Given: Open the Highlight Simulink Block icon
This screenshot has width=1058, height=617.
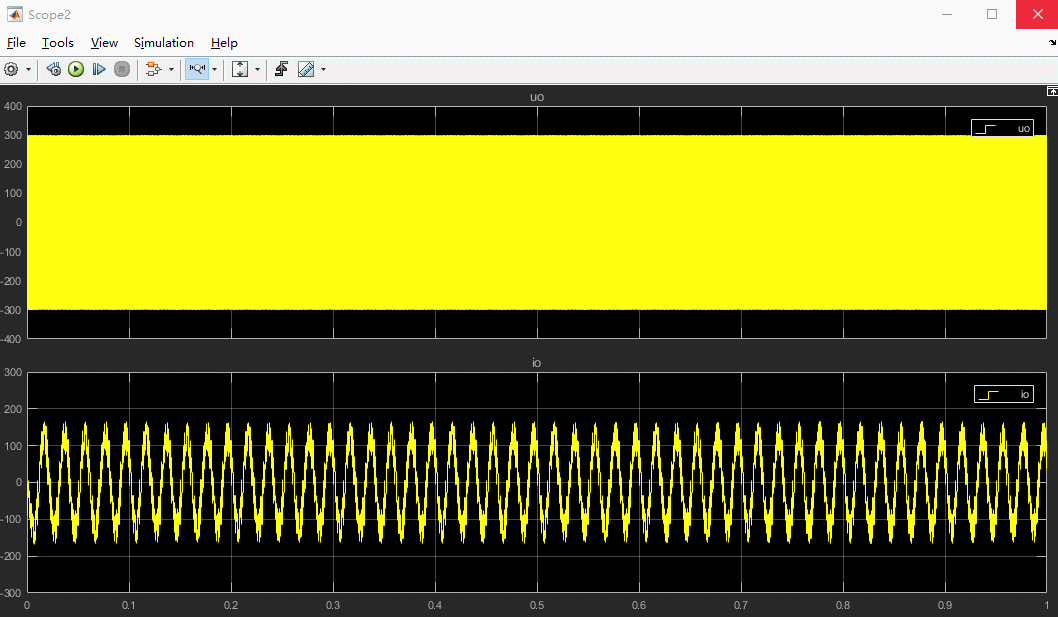Looking at the screenshot, I should 154,69.
